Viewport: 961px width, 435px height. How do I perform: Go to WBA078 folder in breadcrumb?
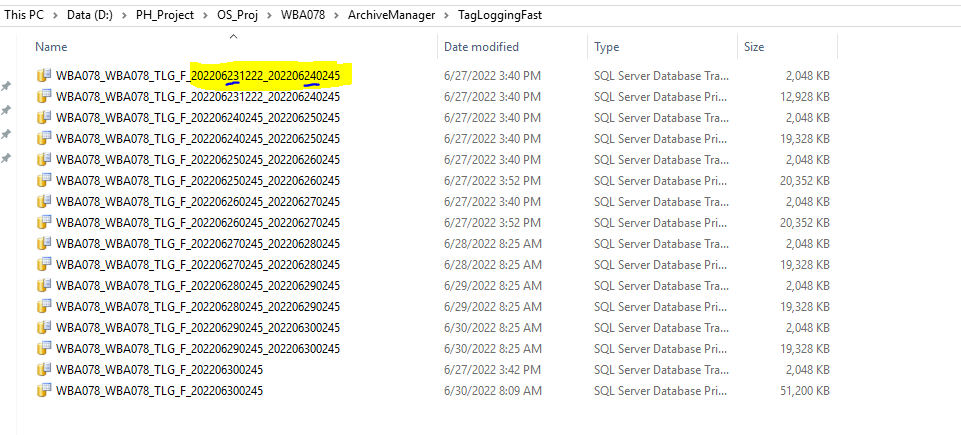(x=303, y=15)
